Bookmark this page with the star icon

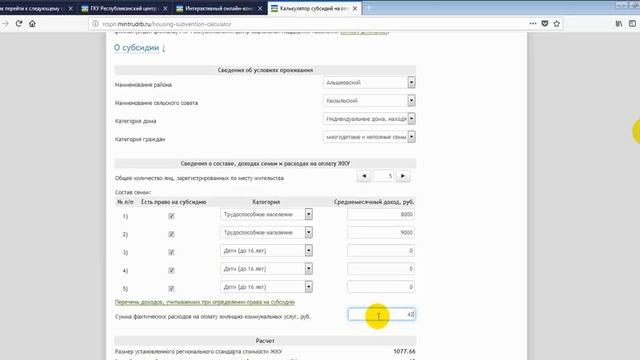tap(556, 24)
